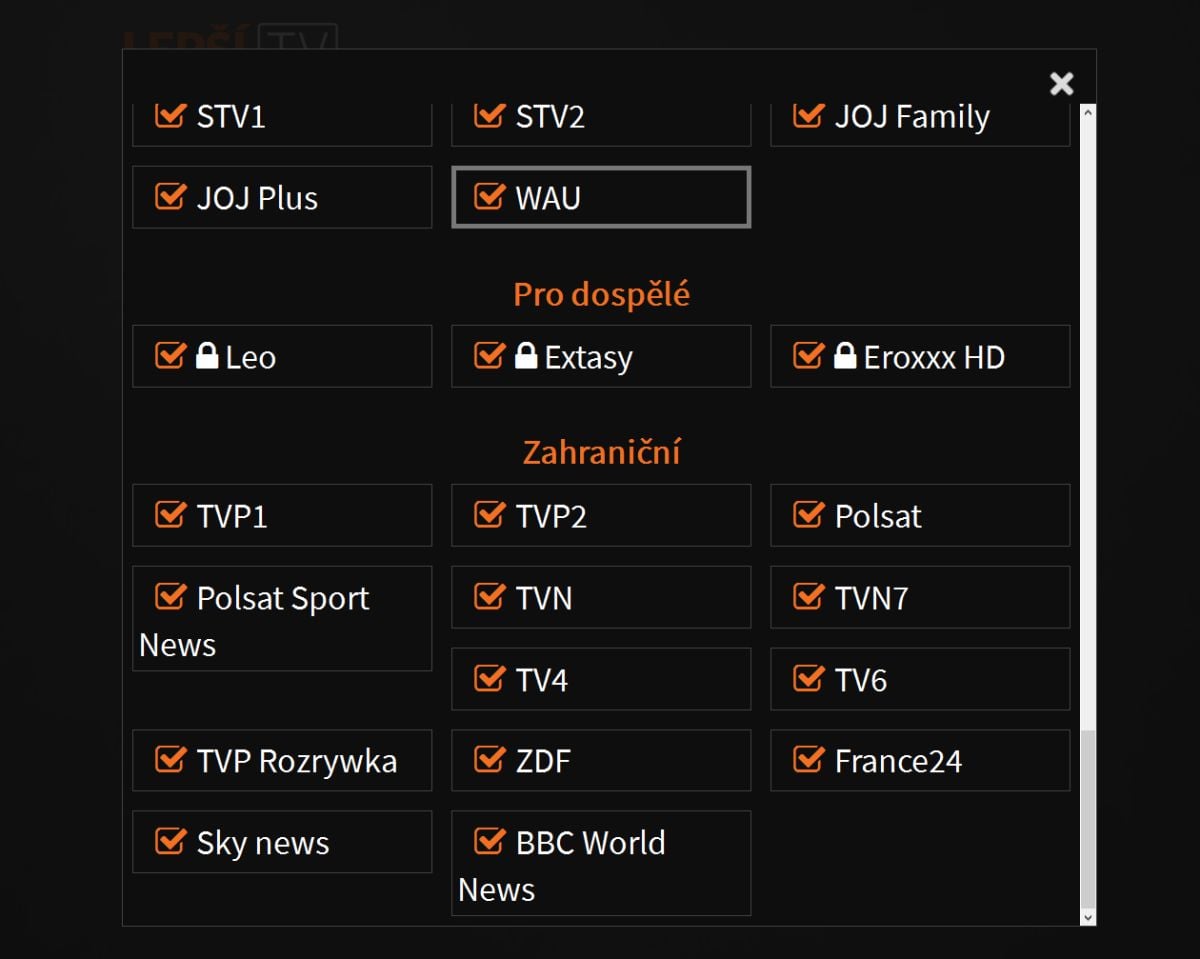
Task: Click the checkmark icon next to ZDF
Action: pos(489,760)
